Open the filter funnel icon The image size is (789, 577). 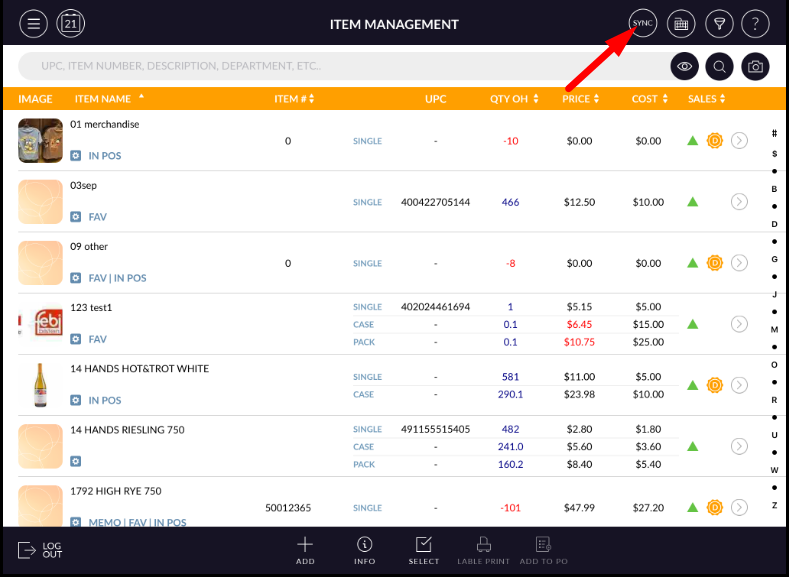[719, 23]
